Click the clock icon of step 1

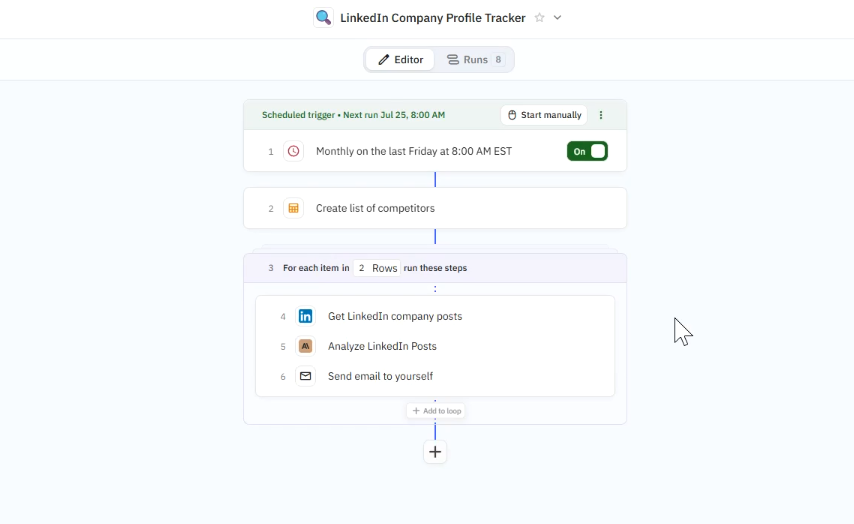(294, 151)
